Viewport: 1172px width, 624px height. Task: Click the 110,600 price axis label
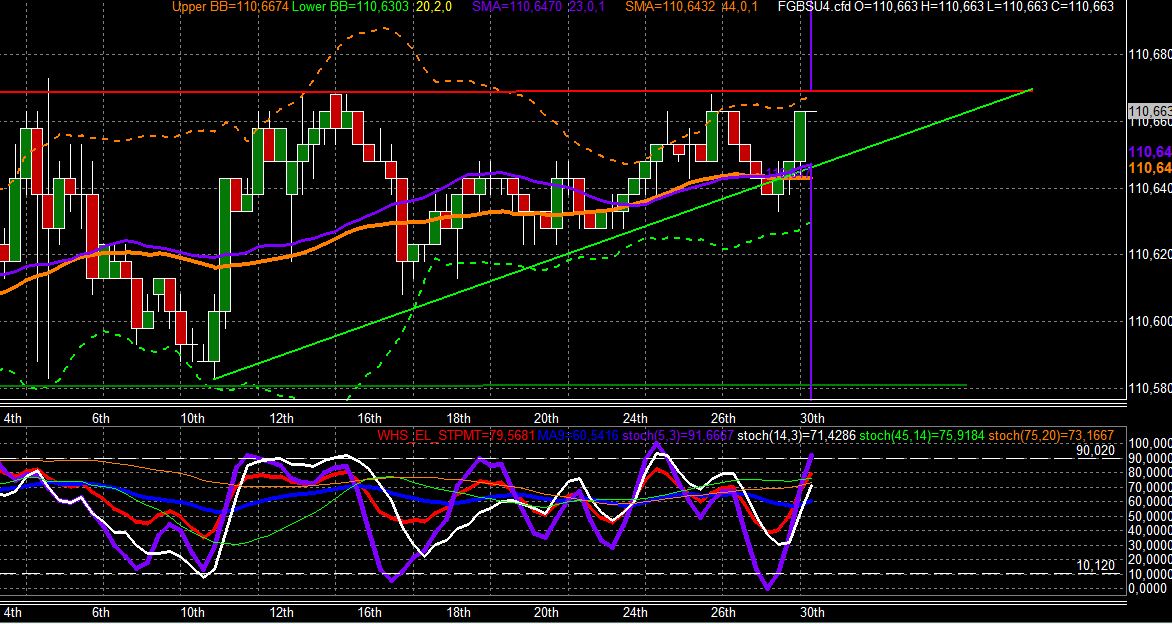(1151, 321)
